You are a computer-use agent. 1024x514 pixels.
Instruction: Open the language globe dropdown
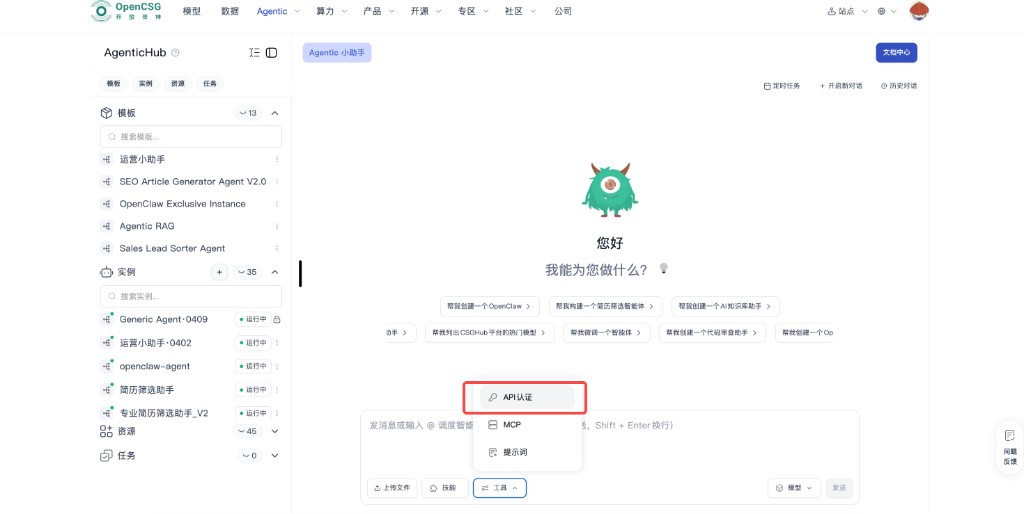tap(886, 11)
